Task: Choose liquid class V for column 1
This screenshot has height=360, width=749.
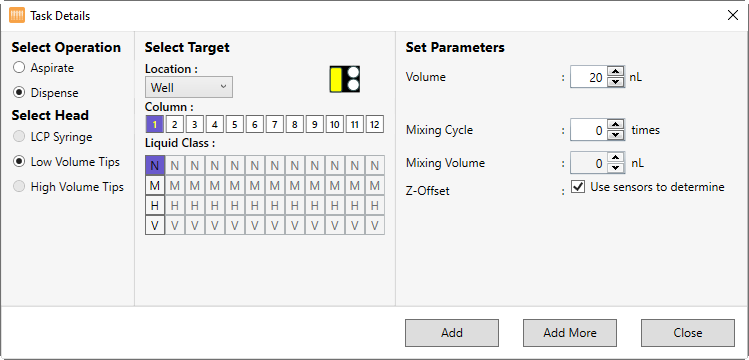Action: pos(155,225)
